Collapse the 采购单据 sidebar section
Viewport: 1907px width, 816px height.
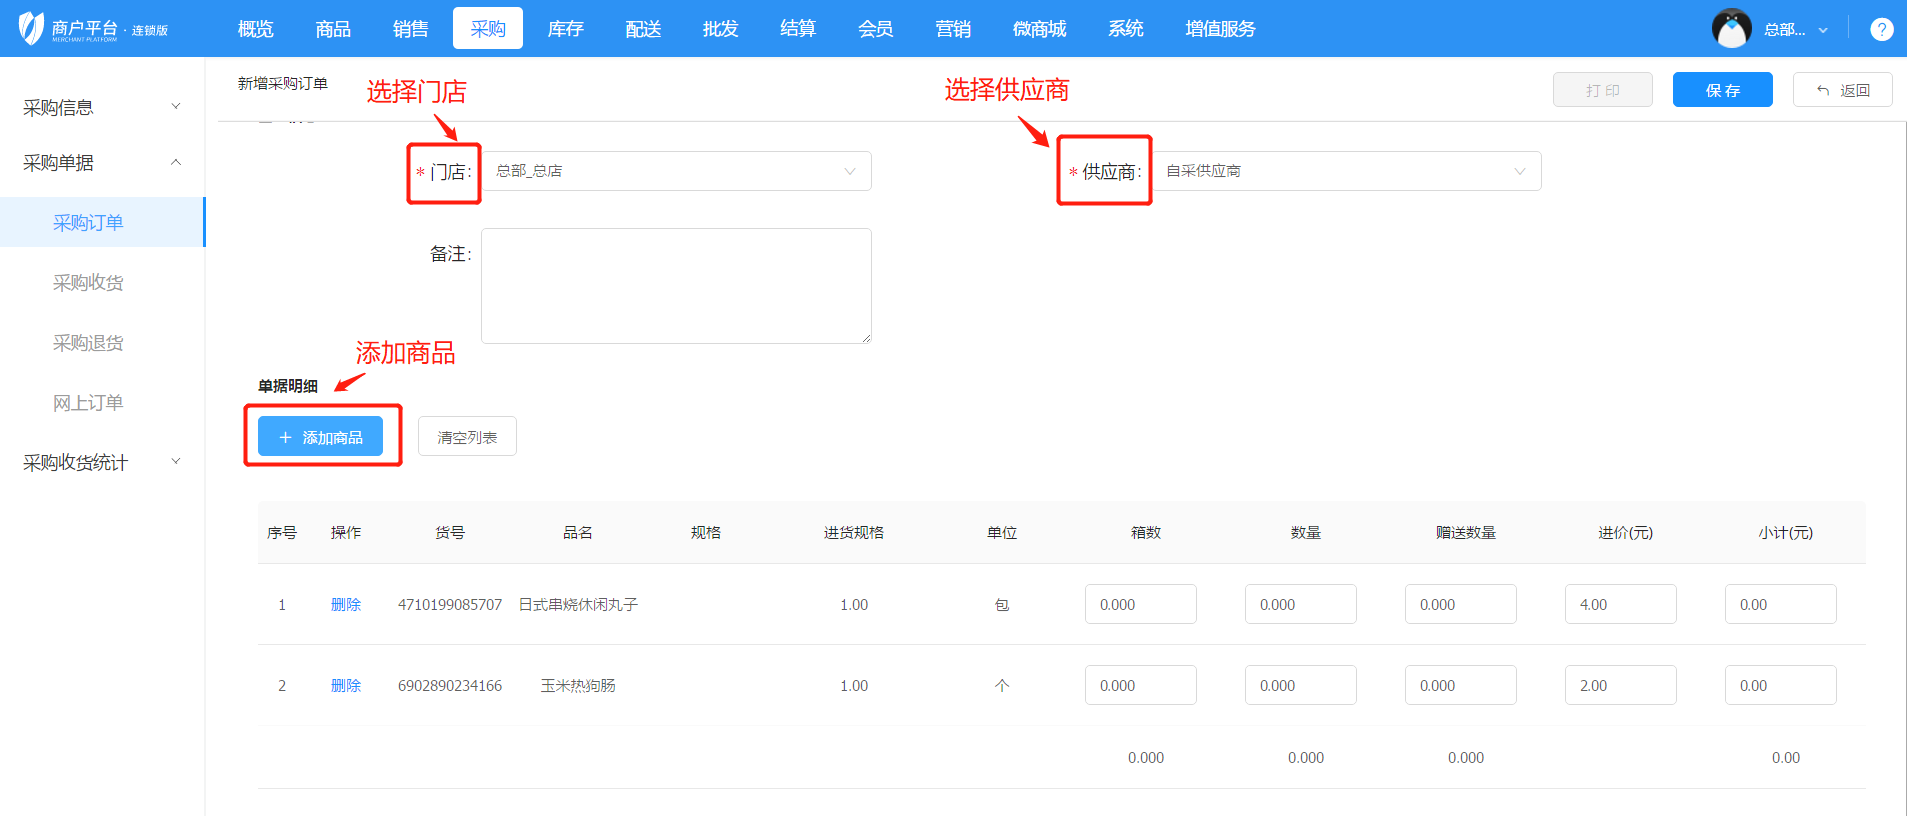100,162
